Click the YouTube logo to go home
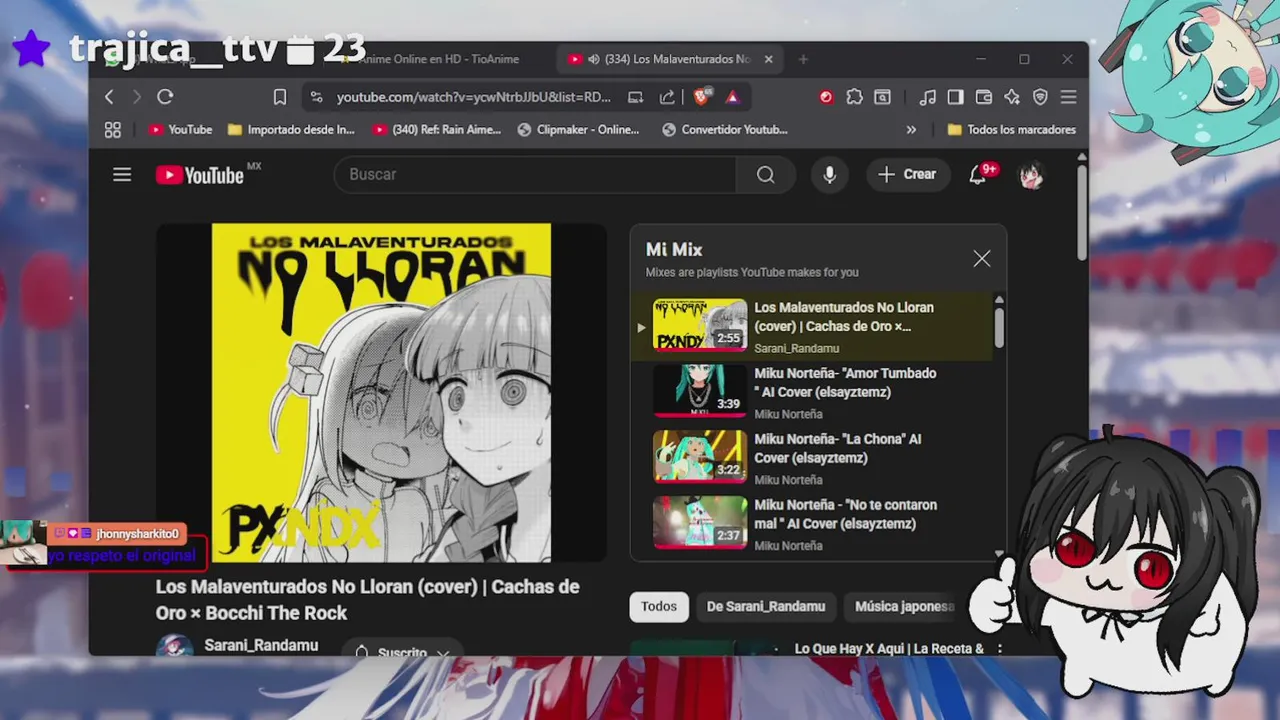1280x720 pixels. [x=200, y=175]
